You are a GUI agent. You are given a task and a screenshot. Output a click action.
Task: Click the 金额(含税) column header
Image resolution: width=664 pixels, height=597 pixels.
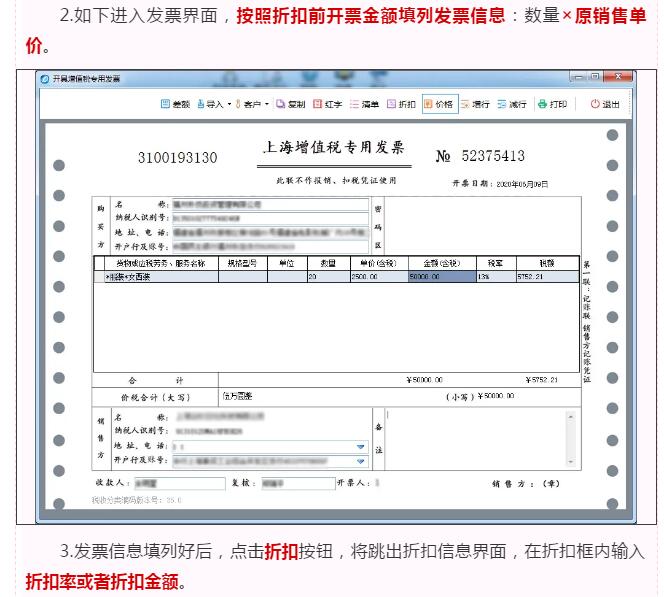tap(442, 263)
